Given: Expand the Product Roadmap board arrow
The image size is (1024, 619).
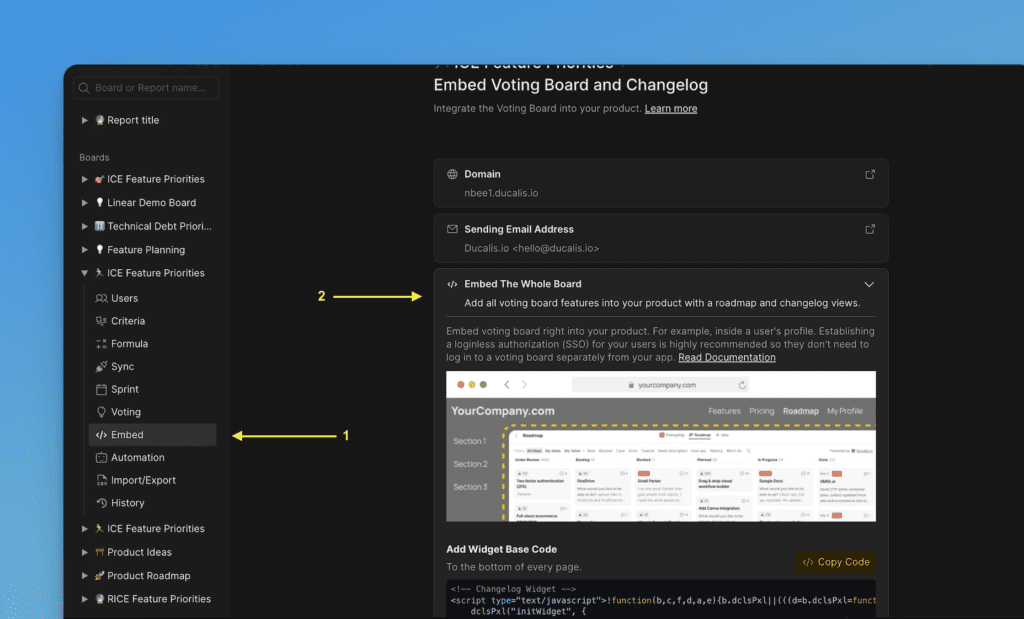Looking at the screenshot, I should pyautogui.click(x=85, y=576).
